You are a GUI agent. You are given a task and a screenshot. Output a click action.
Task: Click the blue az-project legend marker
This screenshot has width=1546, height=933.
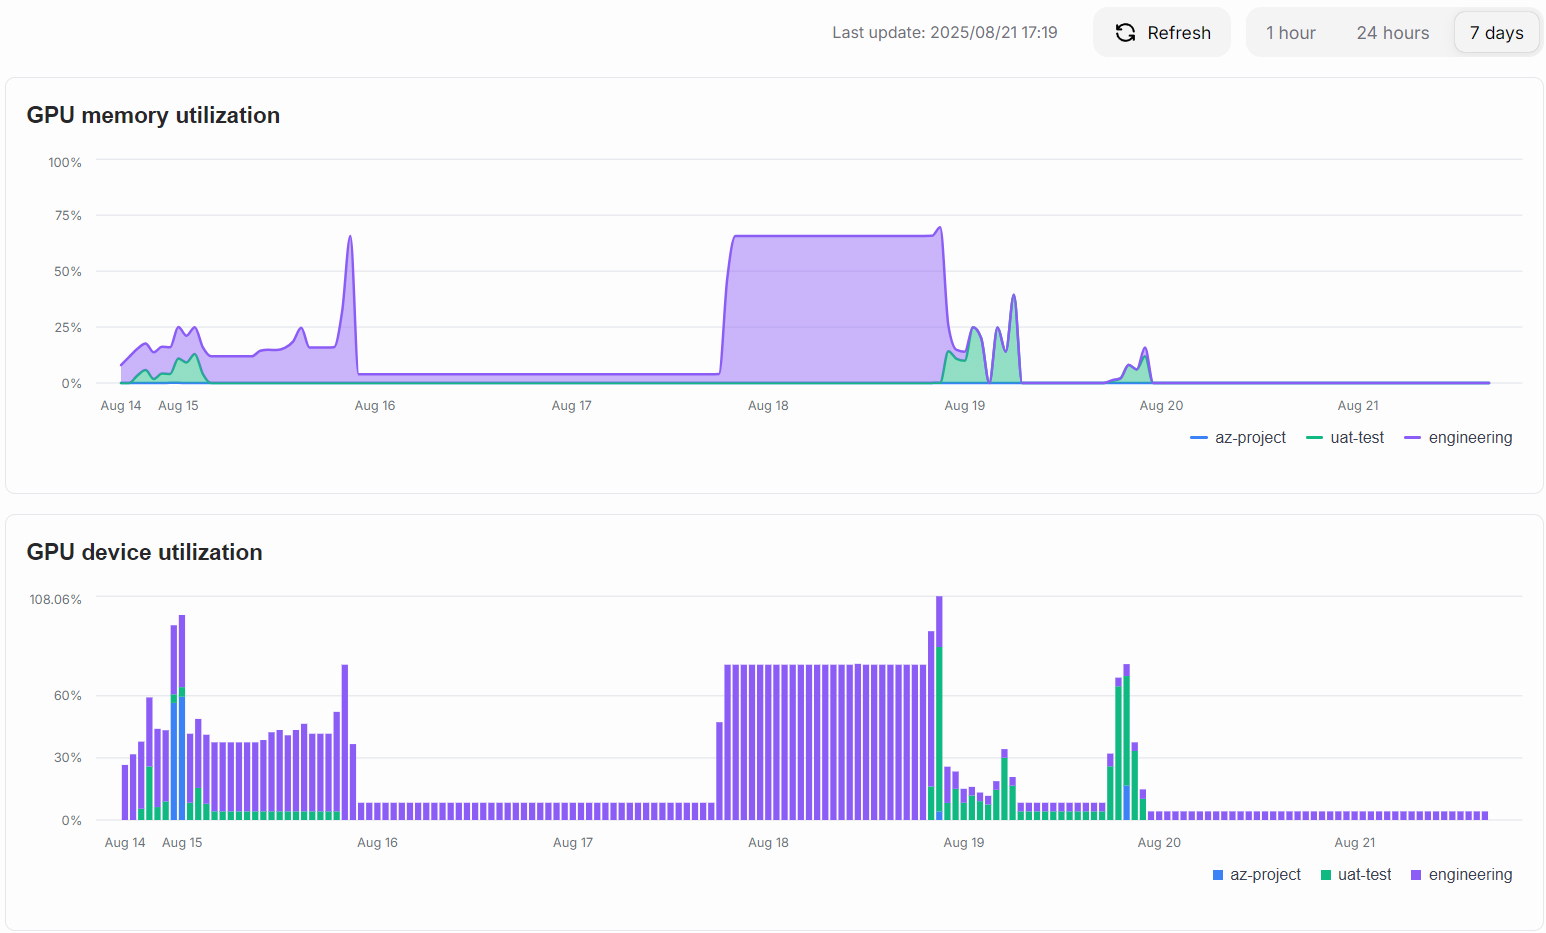pos(1198,437)
